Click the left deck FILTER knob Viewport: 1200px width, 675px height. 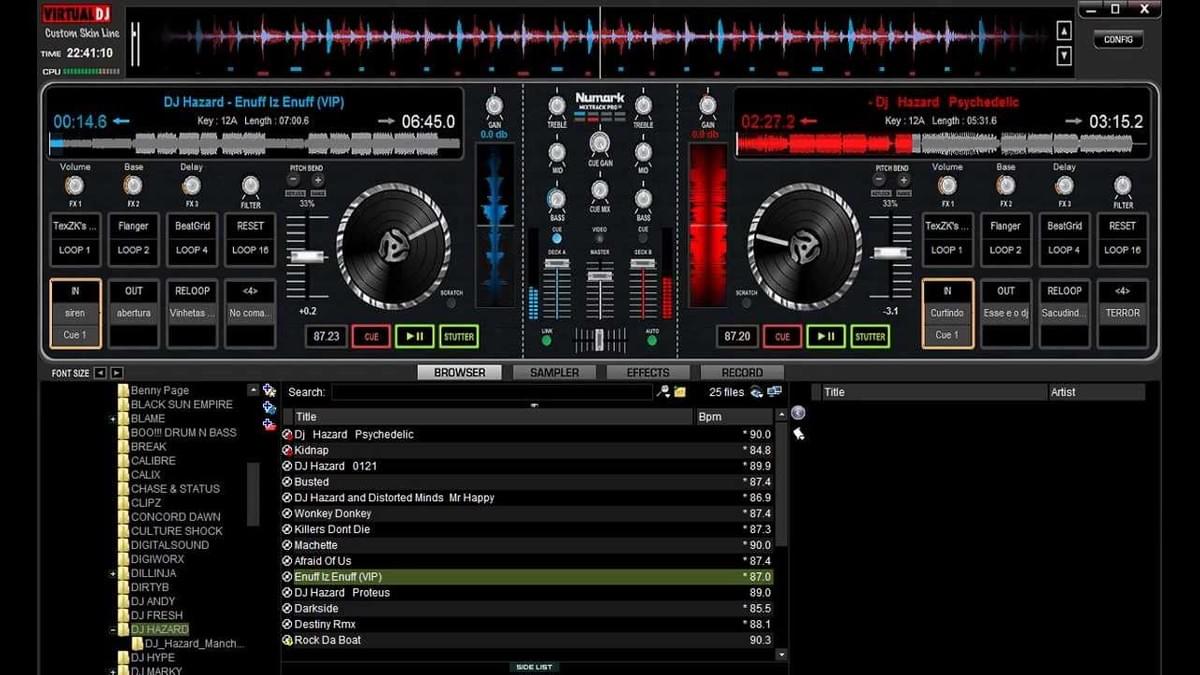pyautogui.click(x=250, y=185)
